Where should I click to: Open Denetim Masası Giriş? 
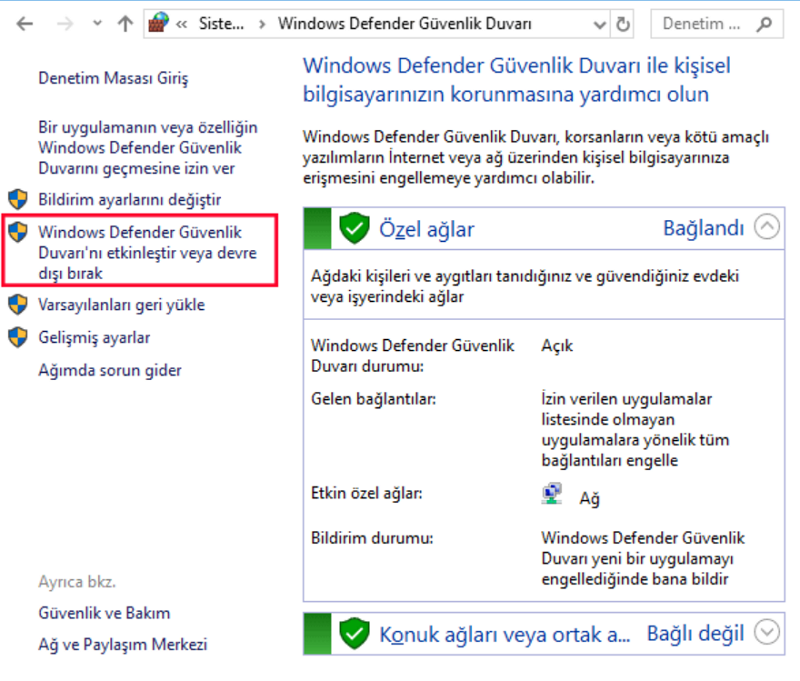click(110, 77)
